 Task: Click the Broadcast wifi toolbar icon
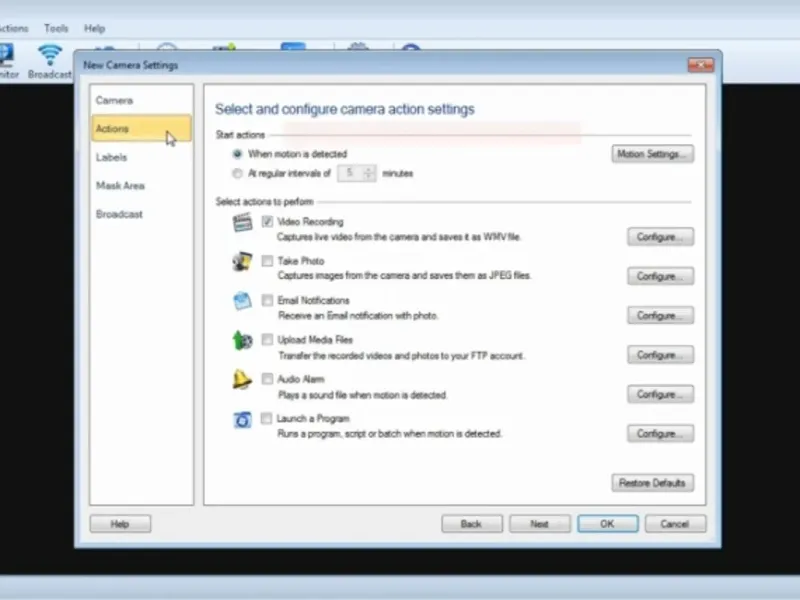coord(50,55)
